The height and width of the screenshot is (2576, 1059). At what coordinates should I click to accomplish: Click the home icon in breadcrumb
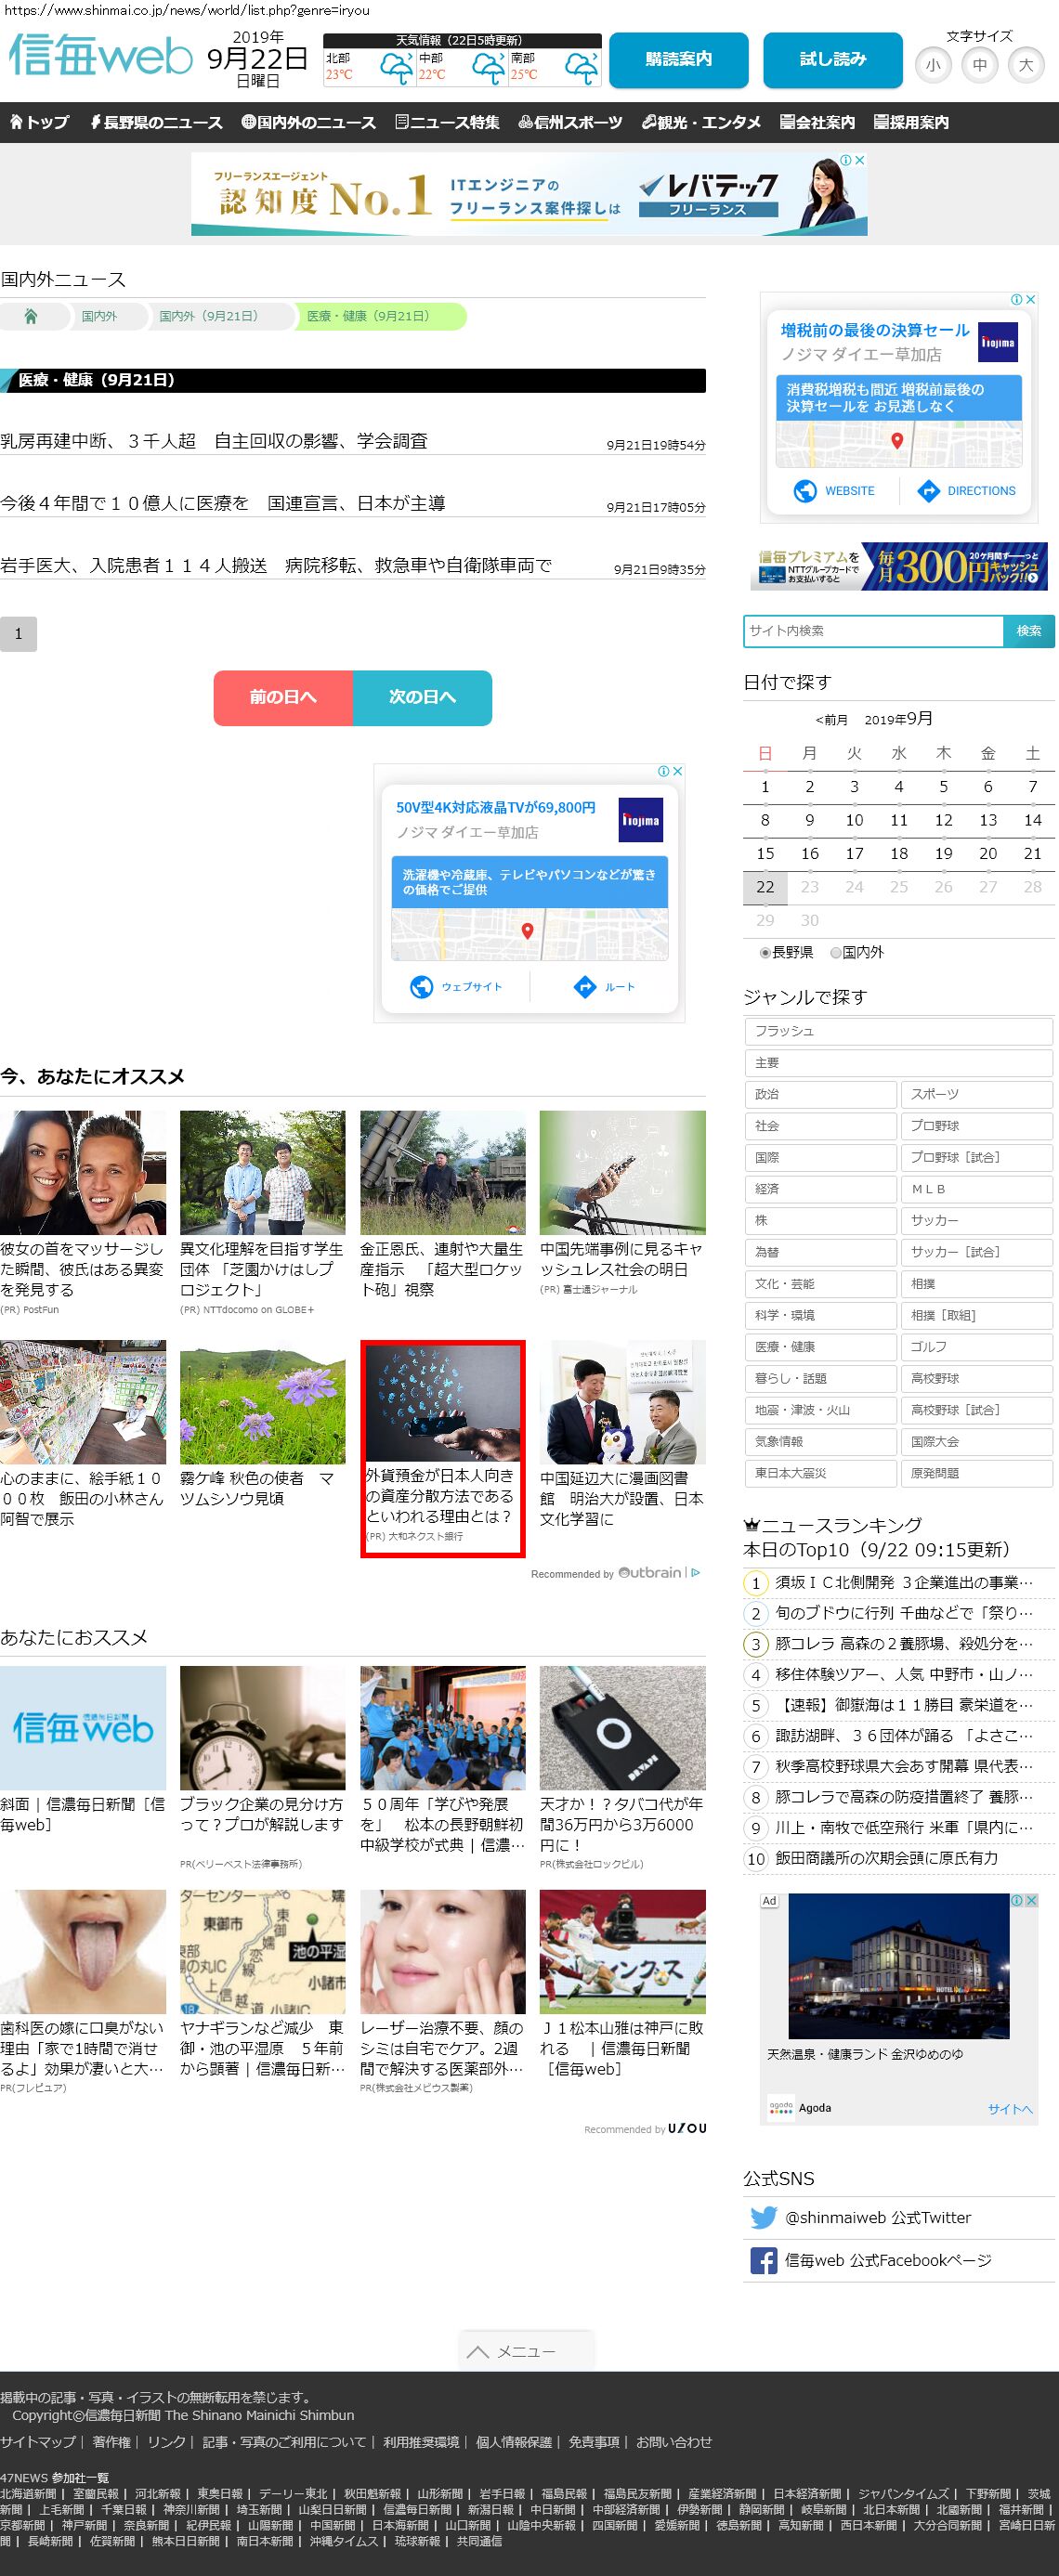point(31,316)
